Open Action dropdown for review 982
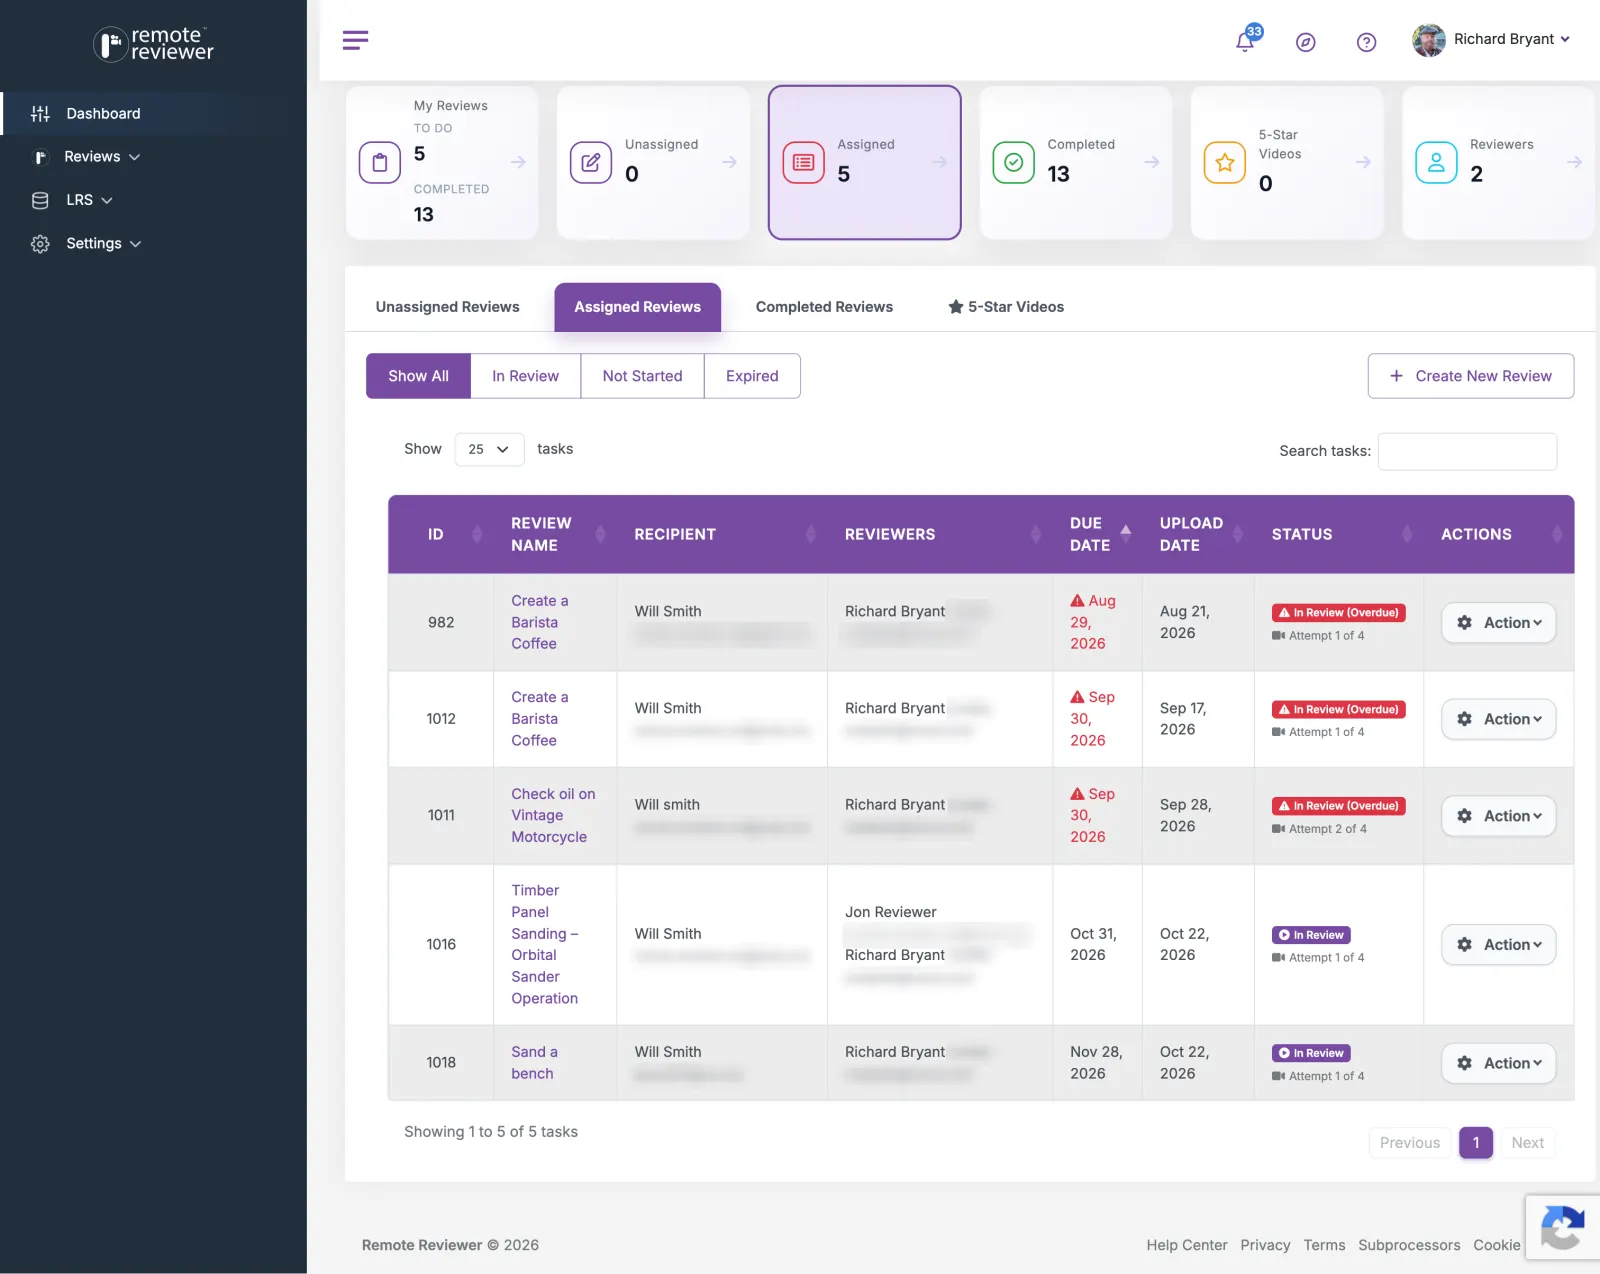 1498,623
